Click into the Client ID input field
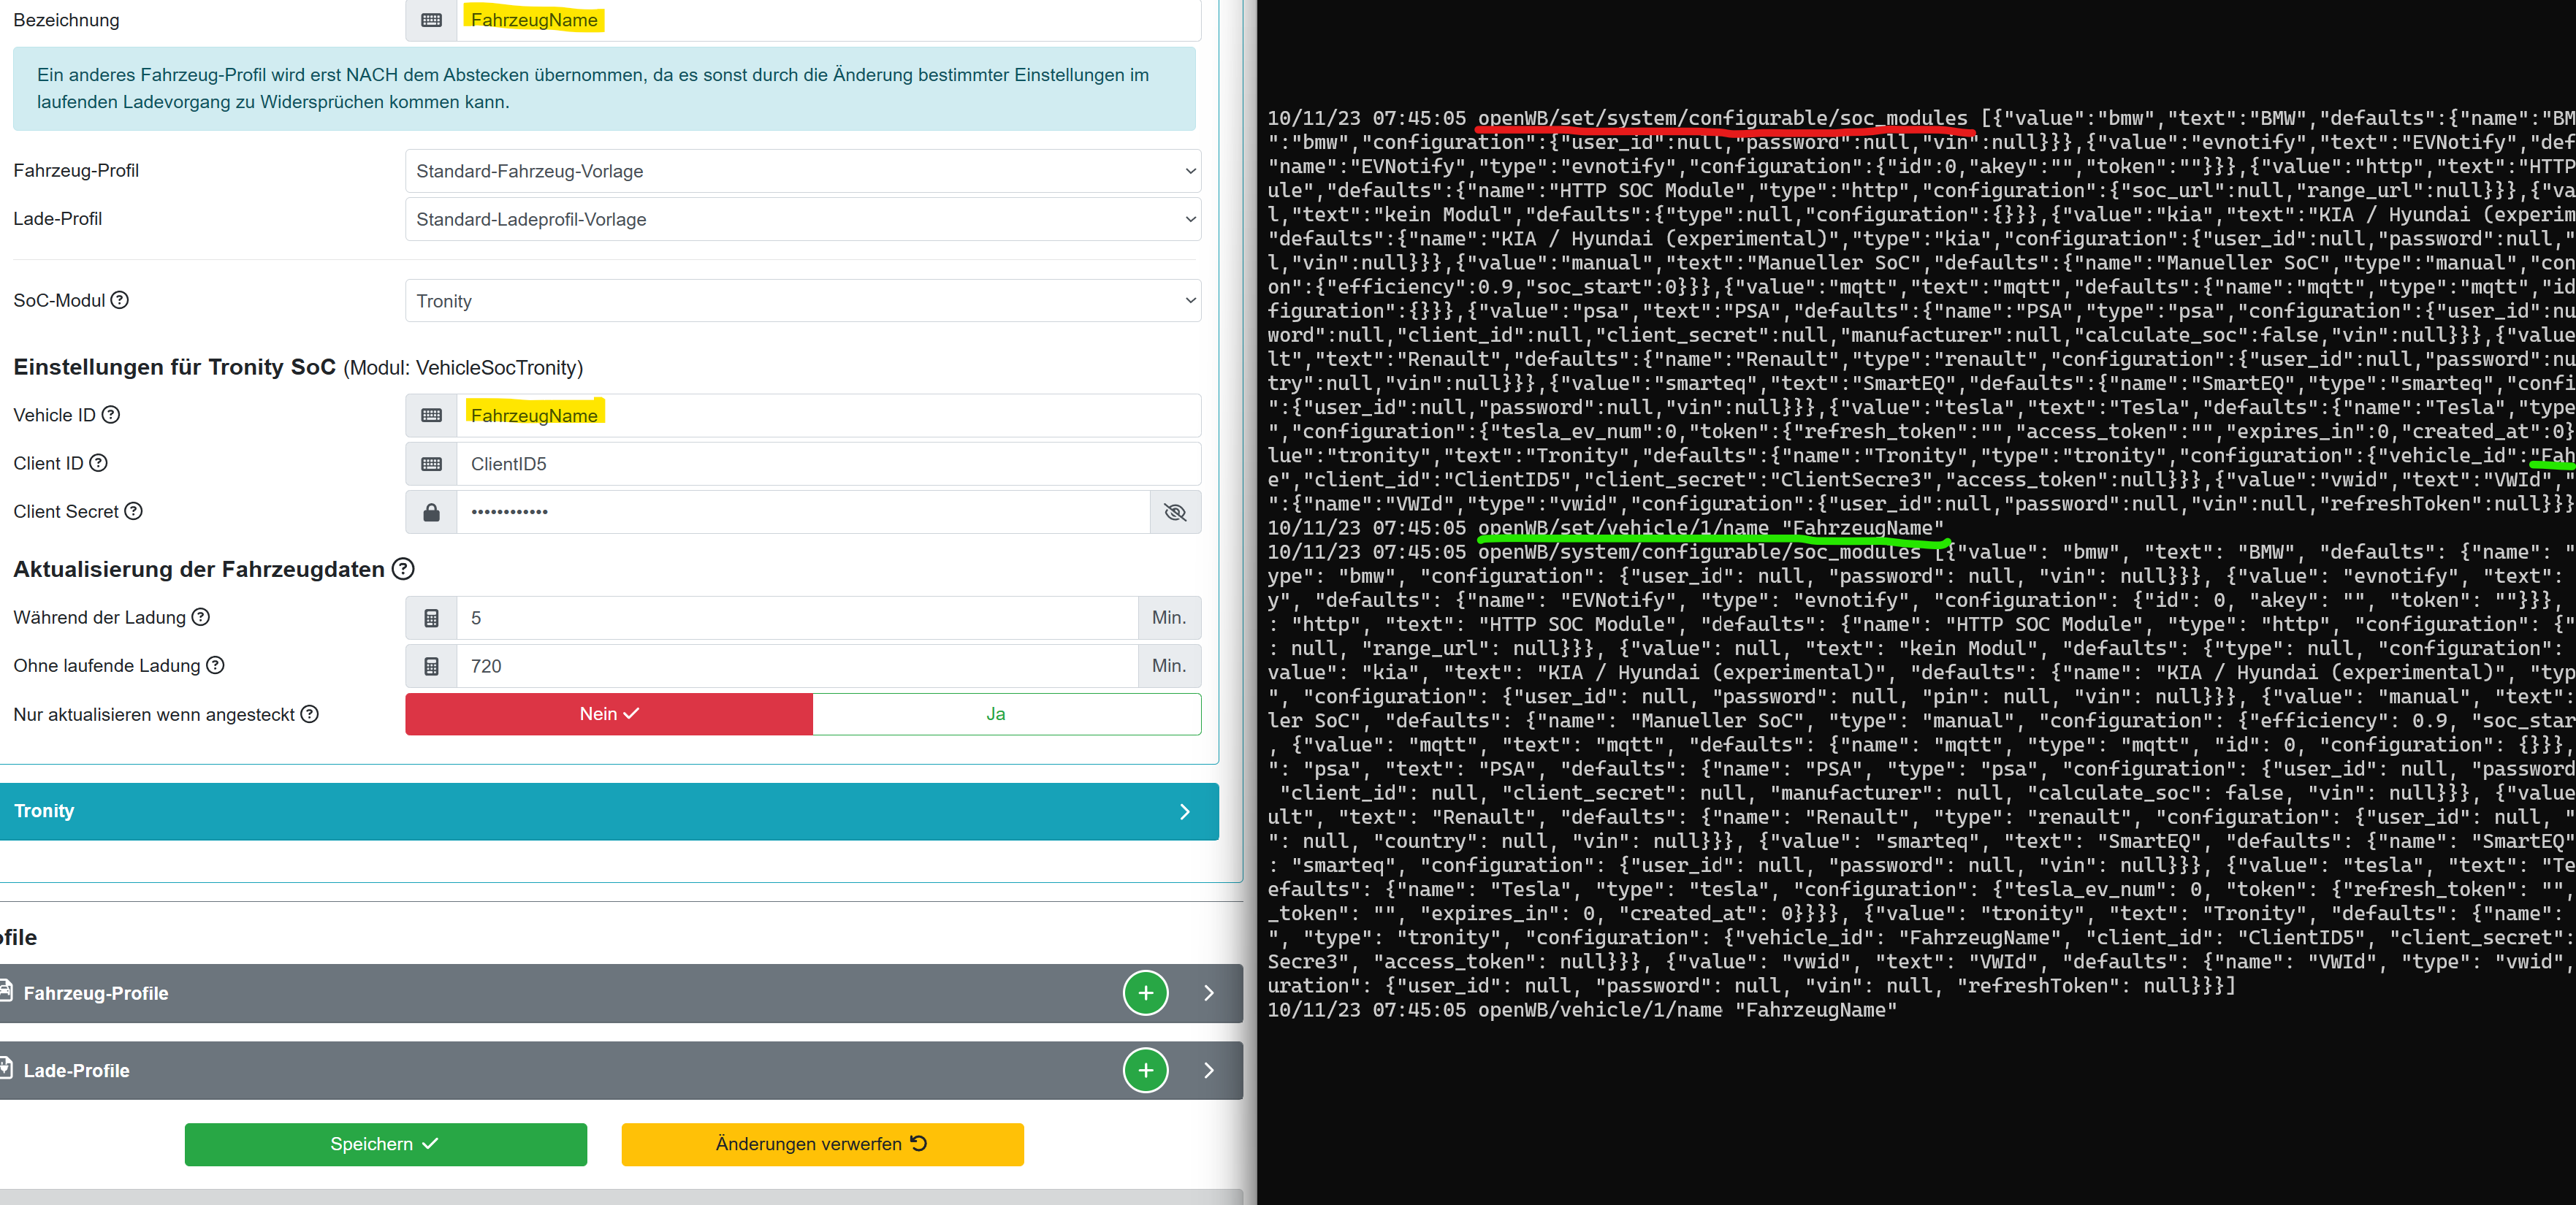Image resolution: width=2576 pixels, height=1205 pixels. coord(826,464)
